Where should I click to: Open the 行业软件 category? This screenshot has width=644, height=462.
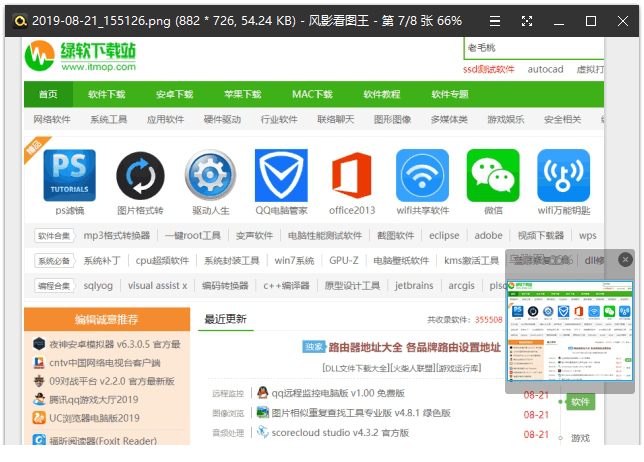(279, 120)
